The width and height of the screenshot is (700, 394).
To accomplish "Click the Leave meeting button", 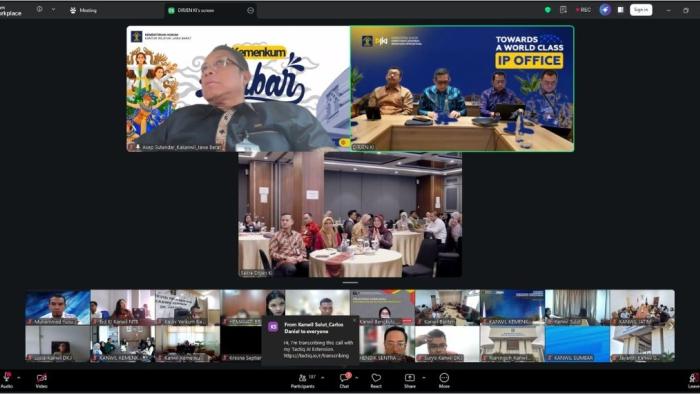I will (694, 380).
